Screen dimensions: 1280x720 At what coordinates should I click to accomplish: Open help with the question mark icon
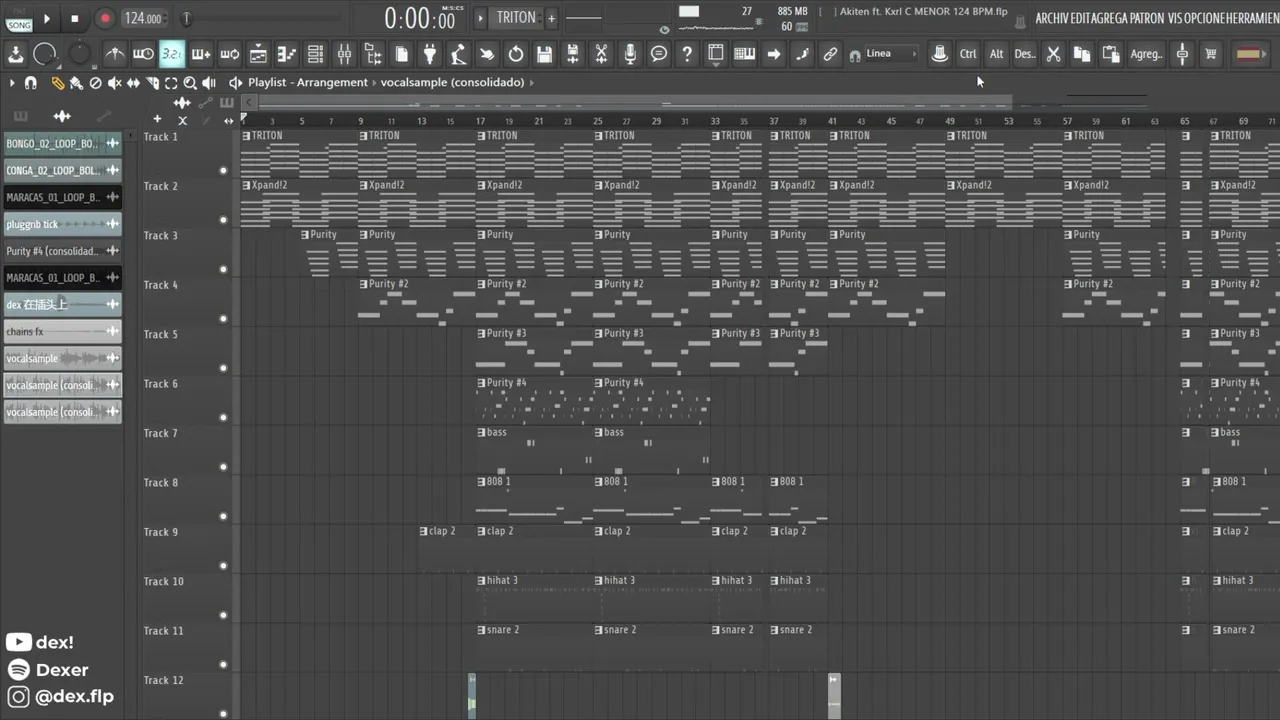[x=687, y=54]
